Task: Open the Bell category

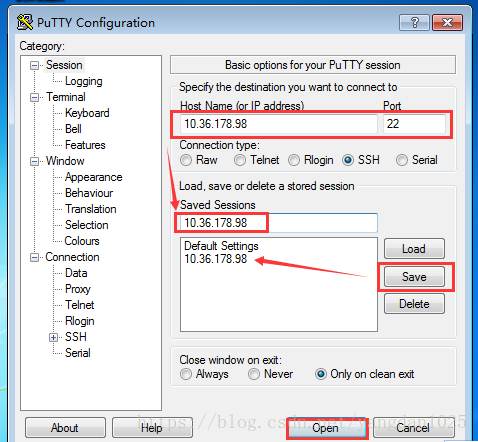Action: click(x=73, y=129)
